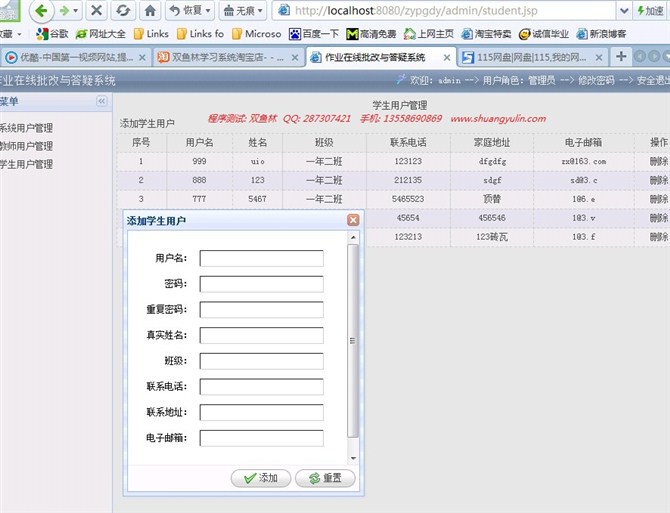Click the 真实姓名 input field
The width and height of the screenshot is (670, 513).
tap(262, 335)
